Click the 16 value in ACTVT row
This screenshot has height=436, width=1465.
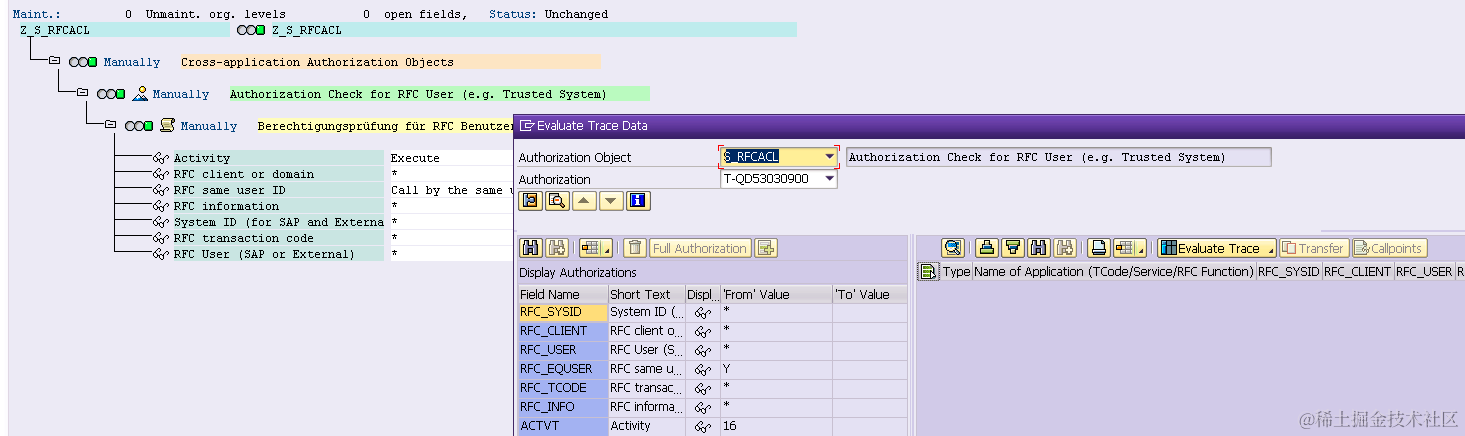click(730, 426)
